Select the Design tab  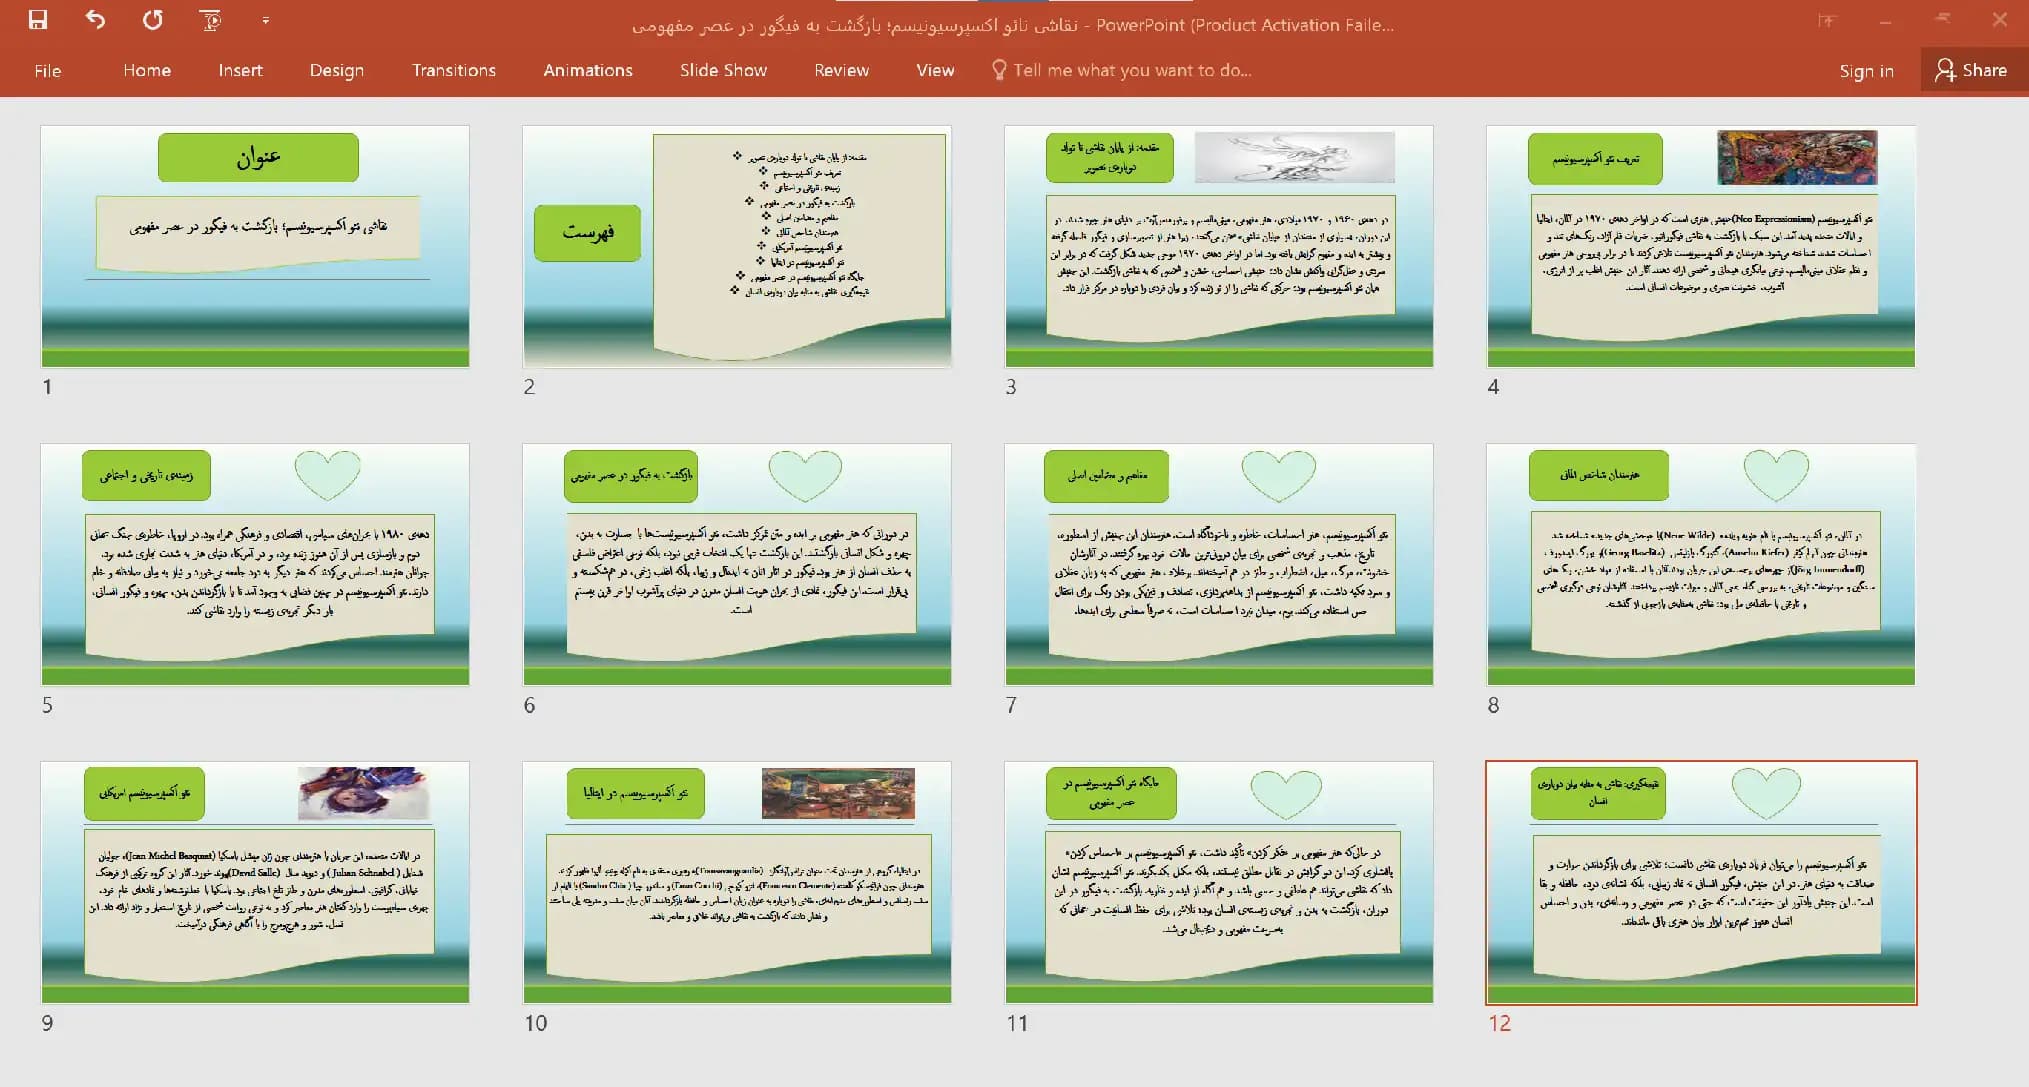click(x=337, y=70)
